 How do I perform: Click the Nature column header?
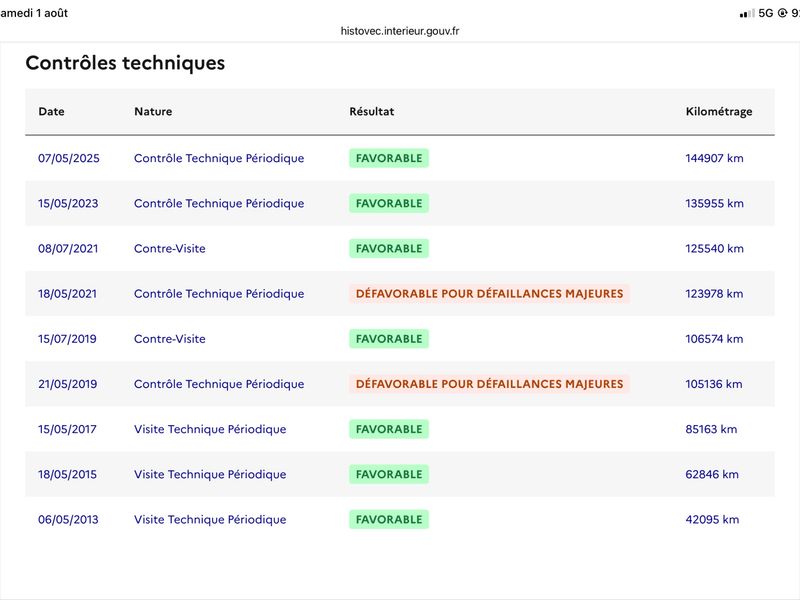click(x=153, y=111)
